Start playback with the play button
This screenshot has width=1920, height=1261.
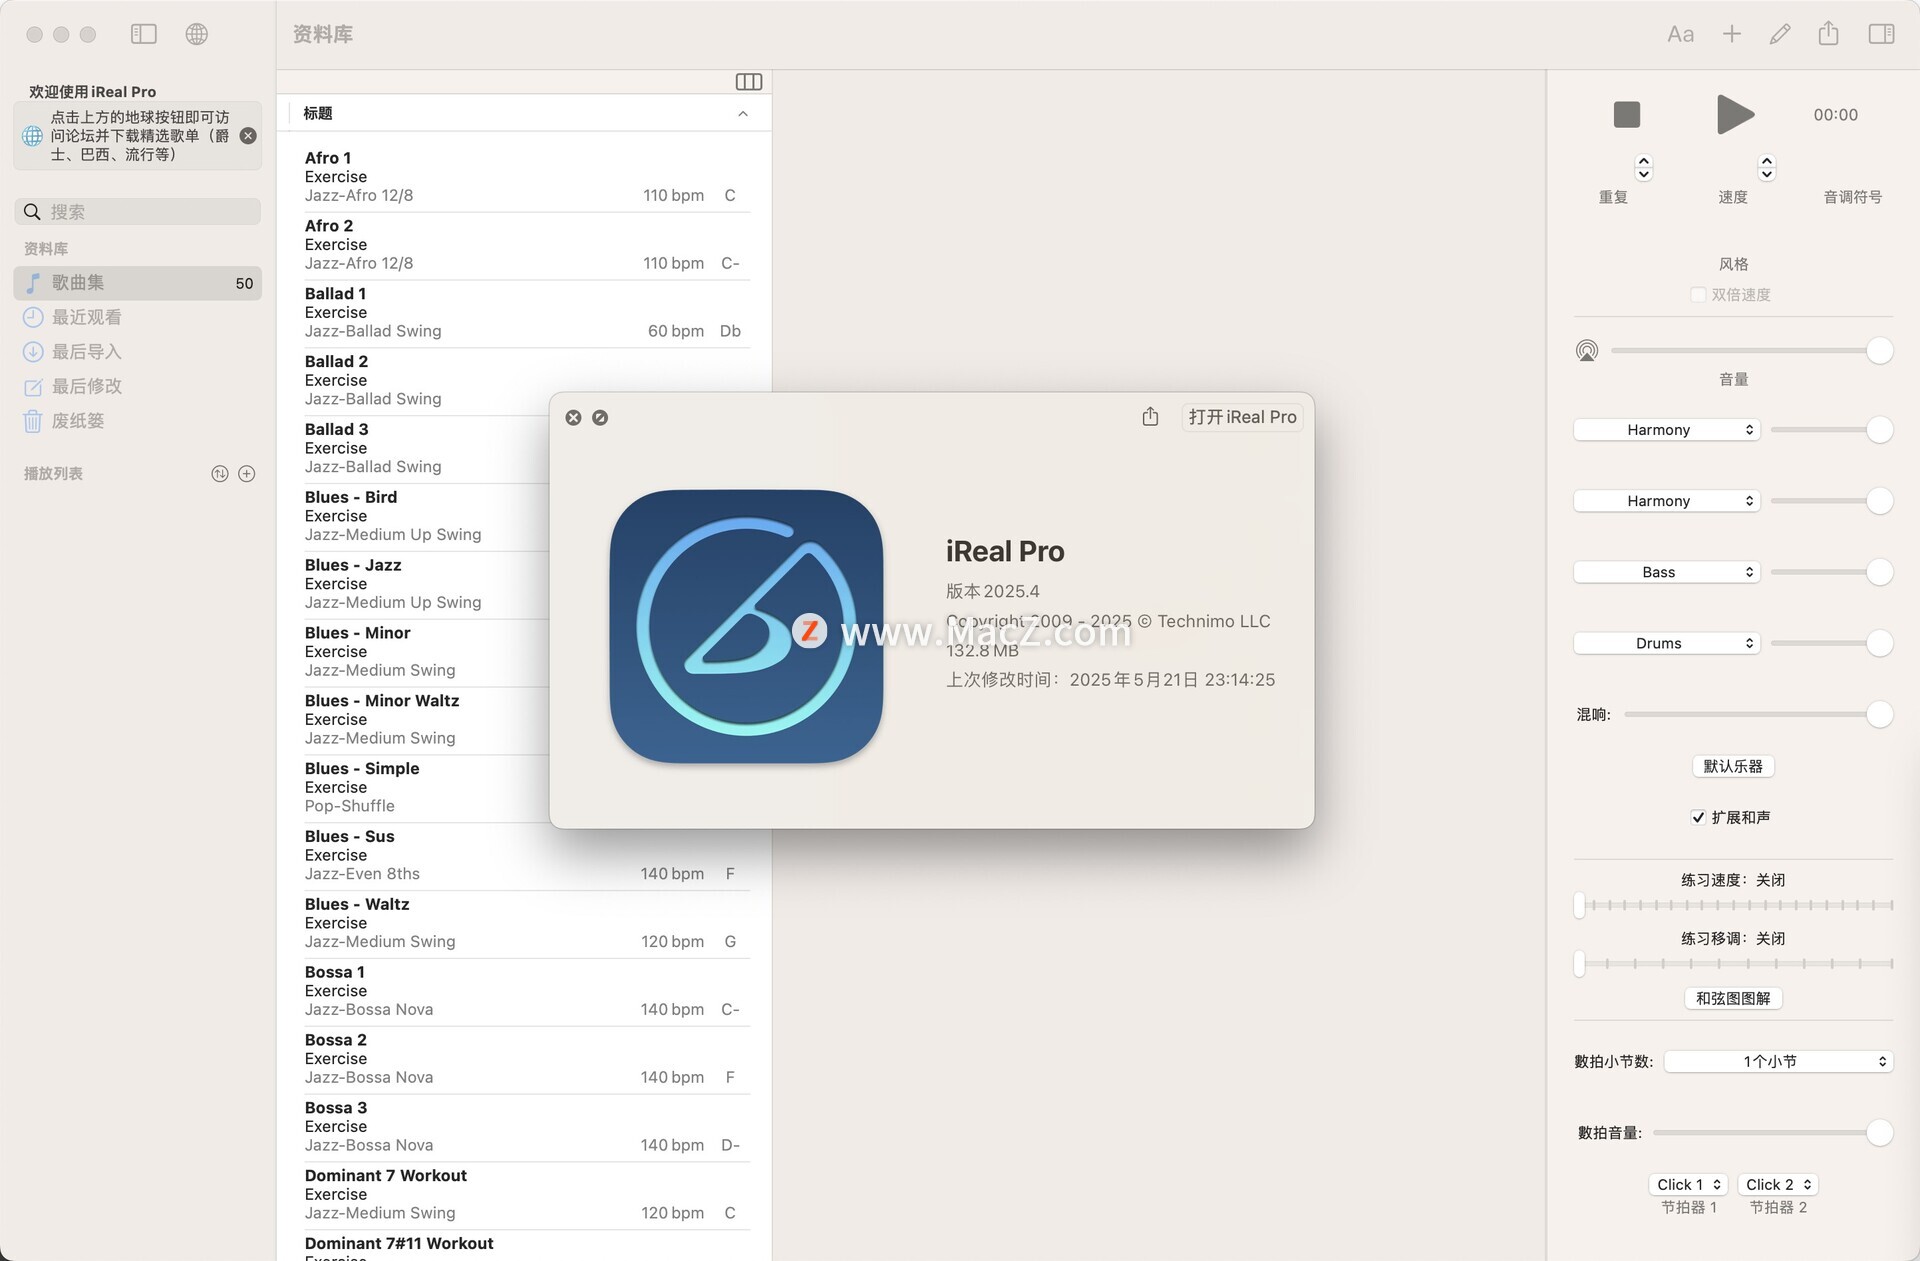click(x=1735, y=114)
